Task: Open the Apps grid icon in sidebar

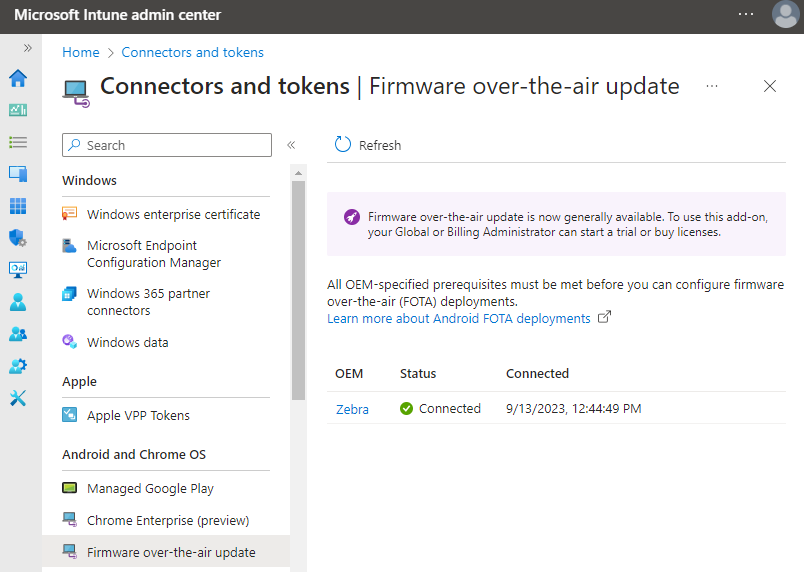Action: click(18, 206)
